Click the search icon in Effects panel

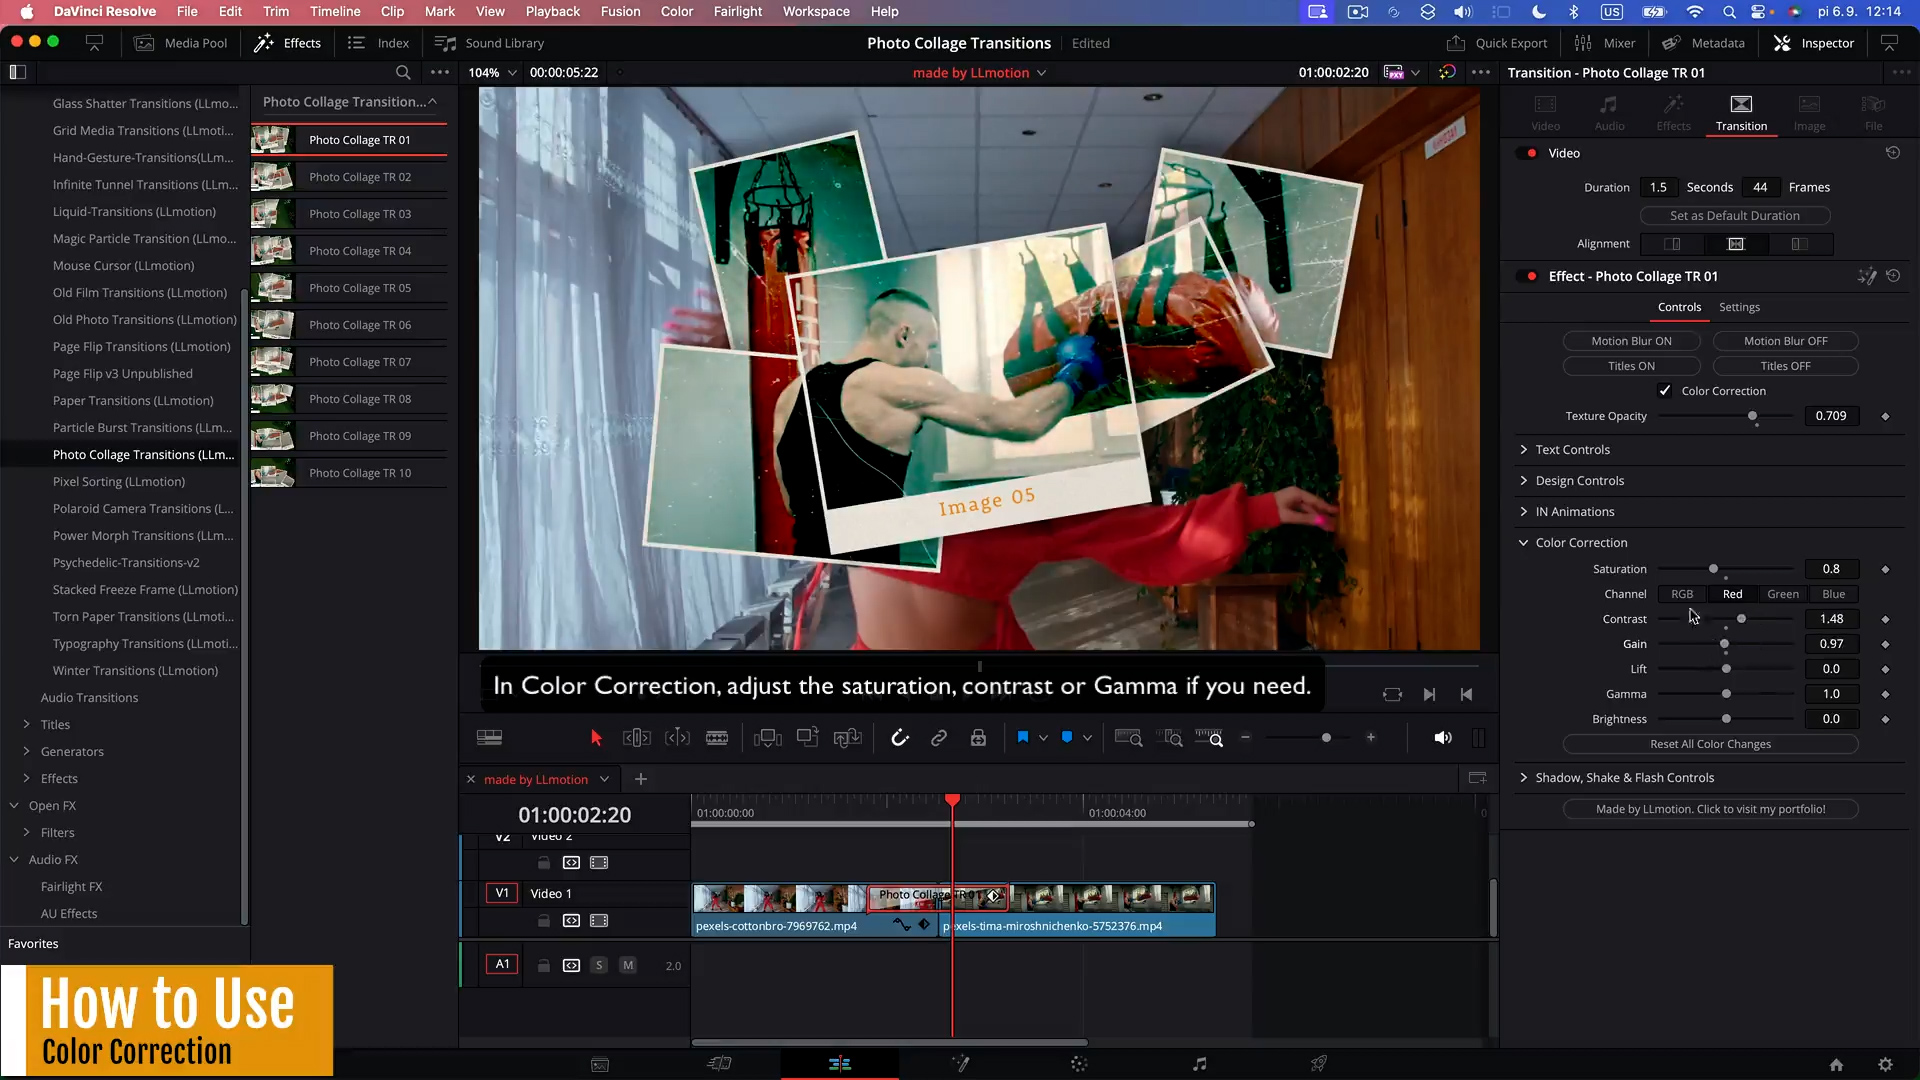coord(403,72)
